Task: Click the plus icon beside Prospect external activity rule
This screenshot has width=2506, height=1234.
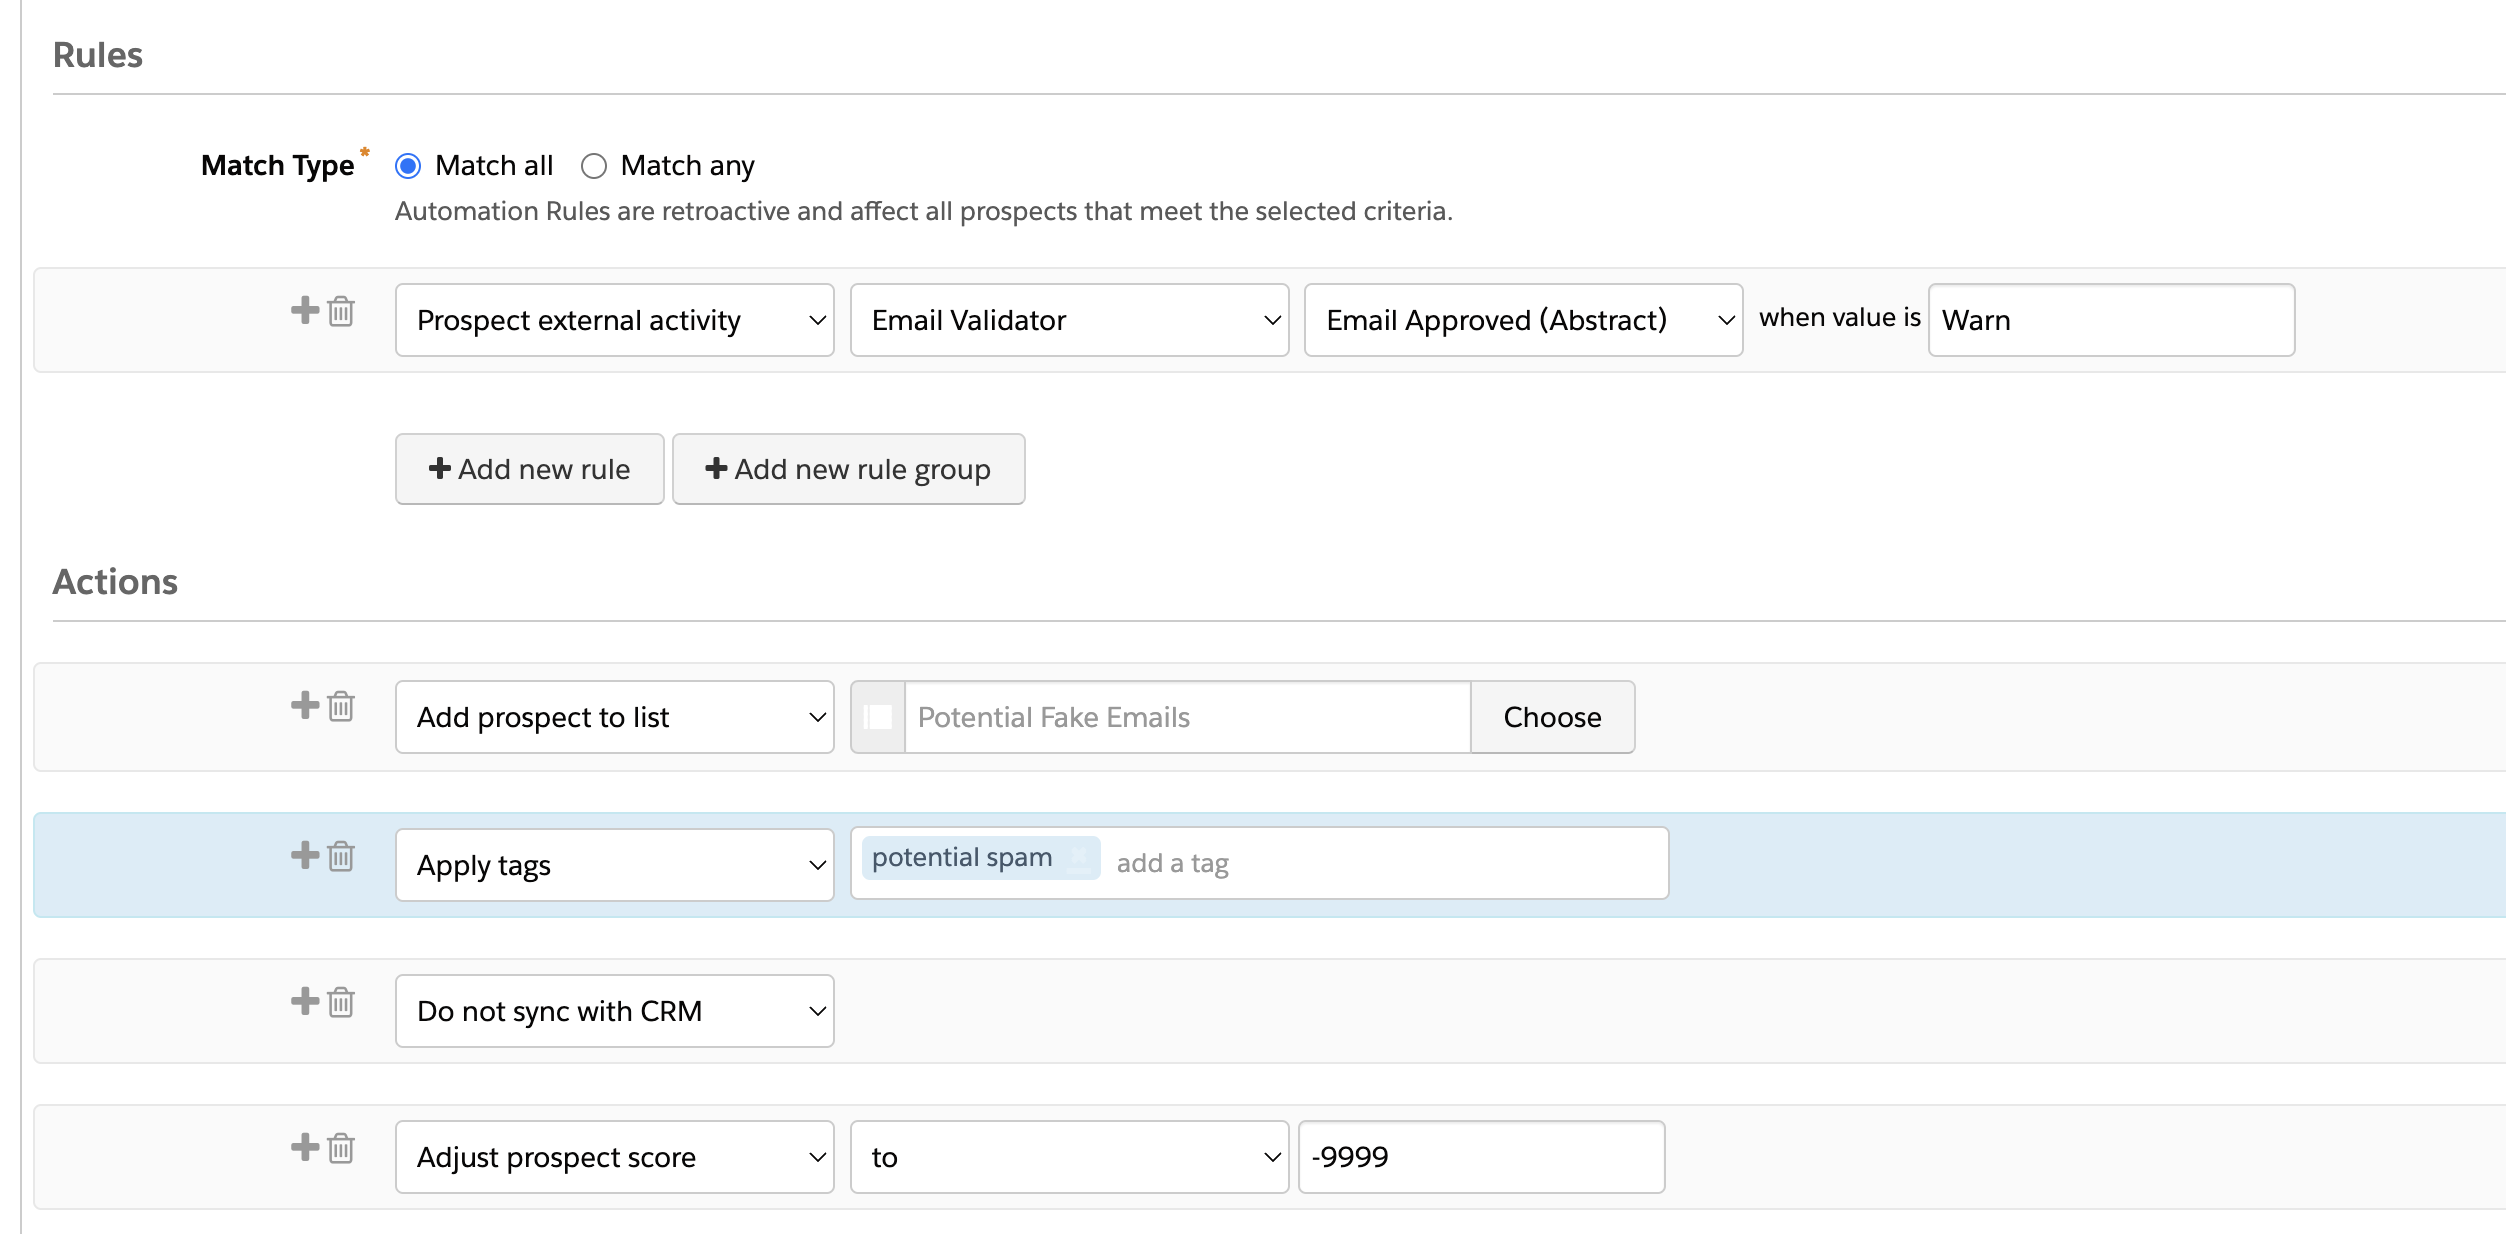Action: pos(304,310)
